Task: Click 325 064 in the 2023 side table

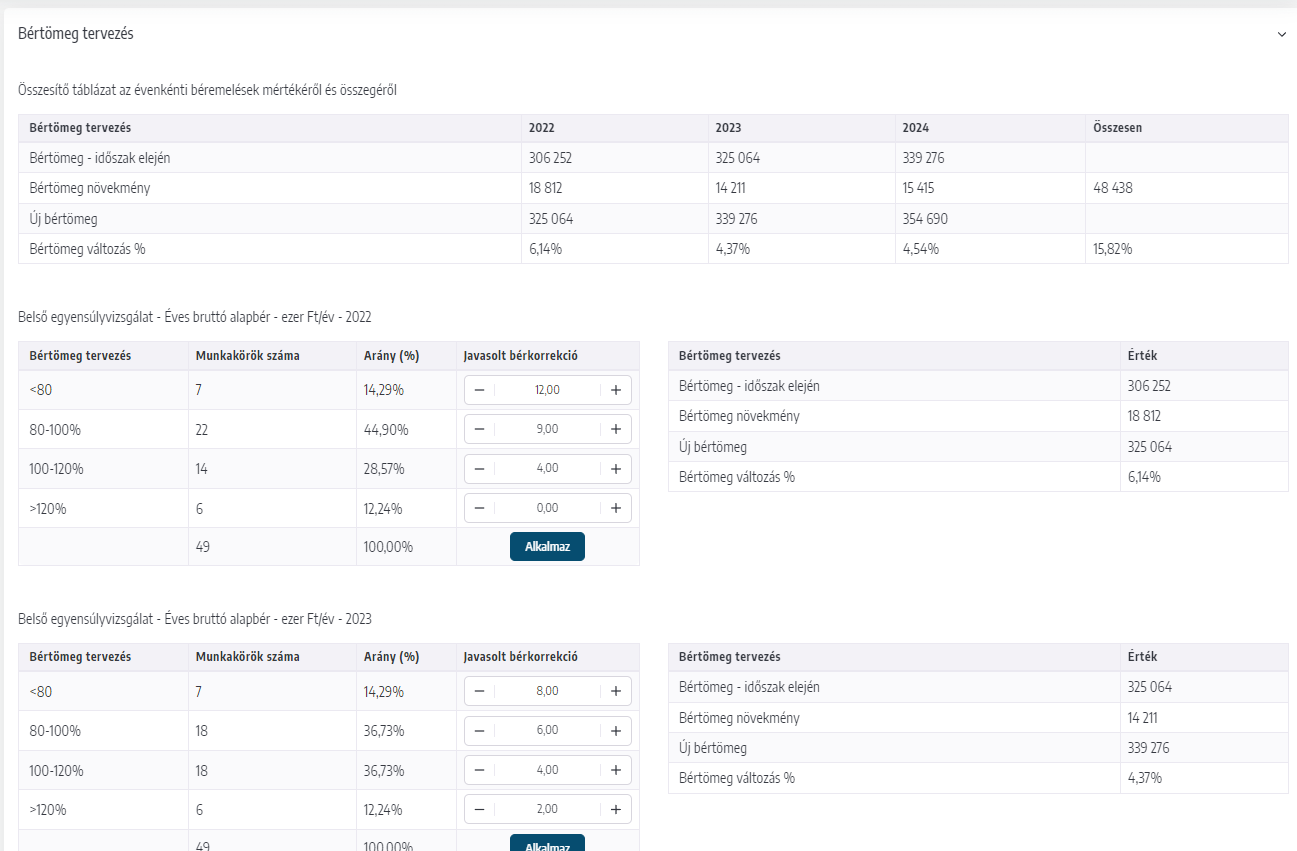Action: [1150, 687]
